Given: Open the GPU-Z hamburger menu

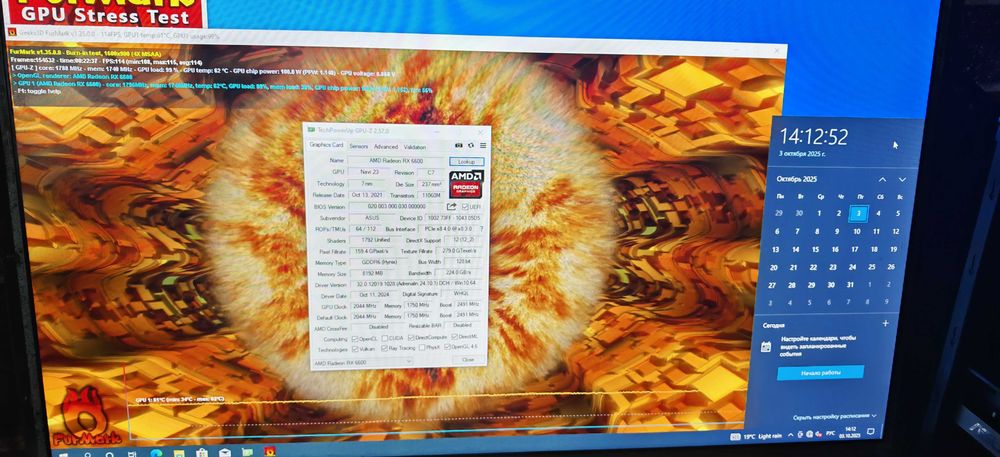Looking at the screenshot, I should [x=483, y=145].
